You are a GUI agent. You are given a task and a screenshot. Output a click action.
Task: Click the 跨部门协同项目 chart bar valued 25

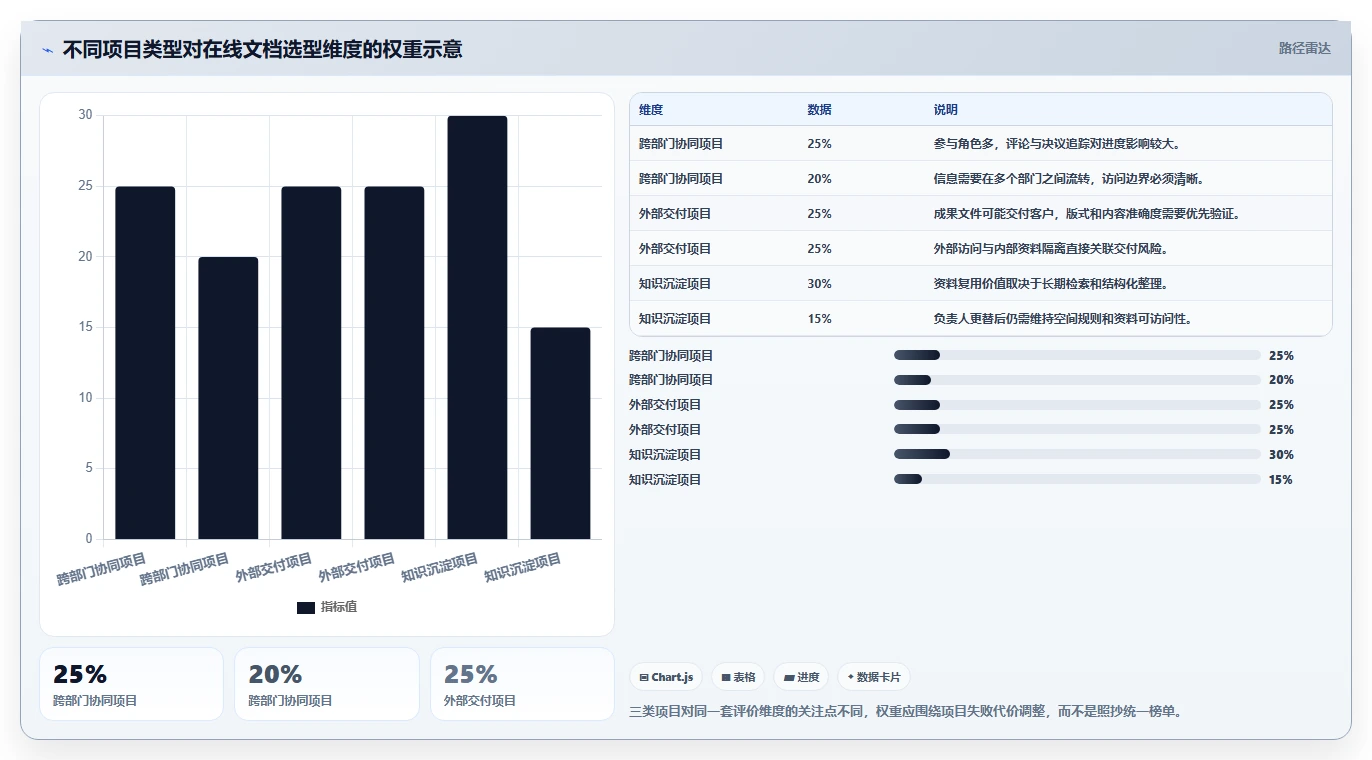click(145, 363)
